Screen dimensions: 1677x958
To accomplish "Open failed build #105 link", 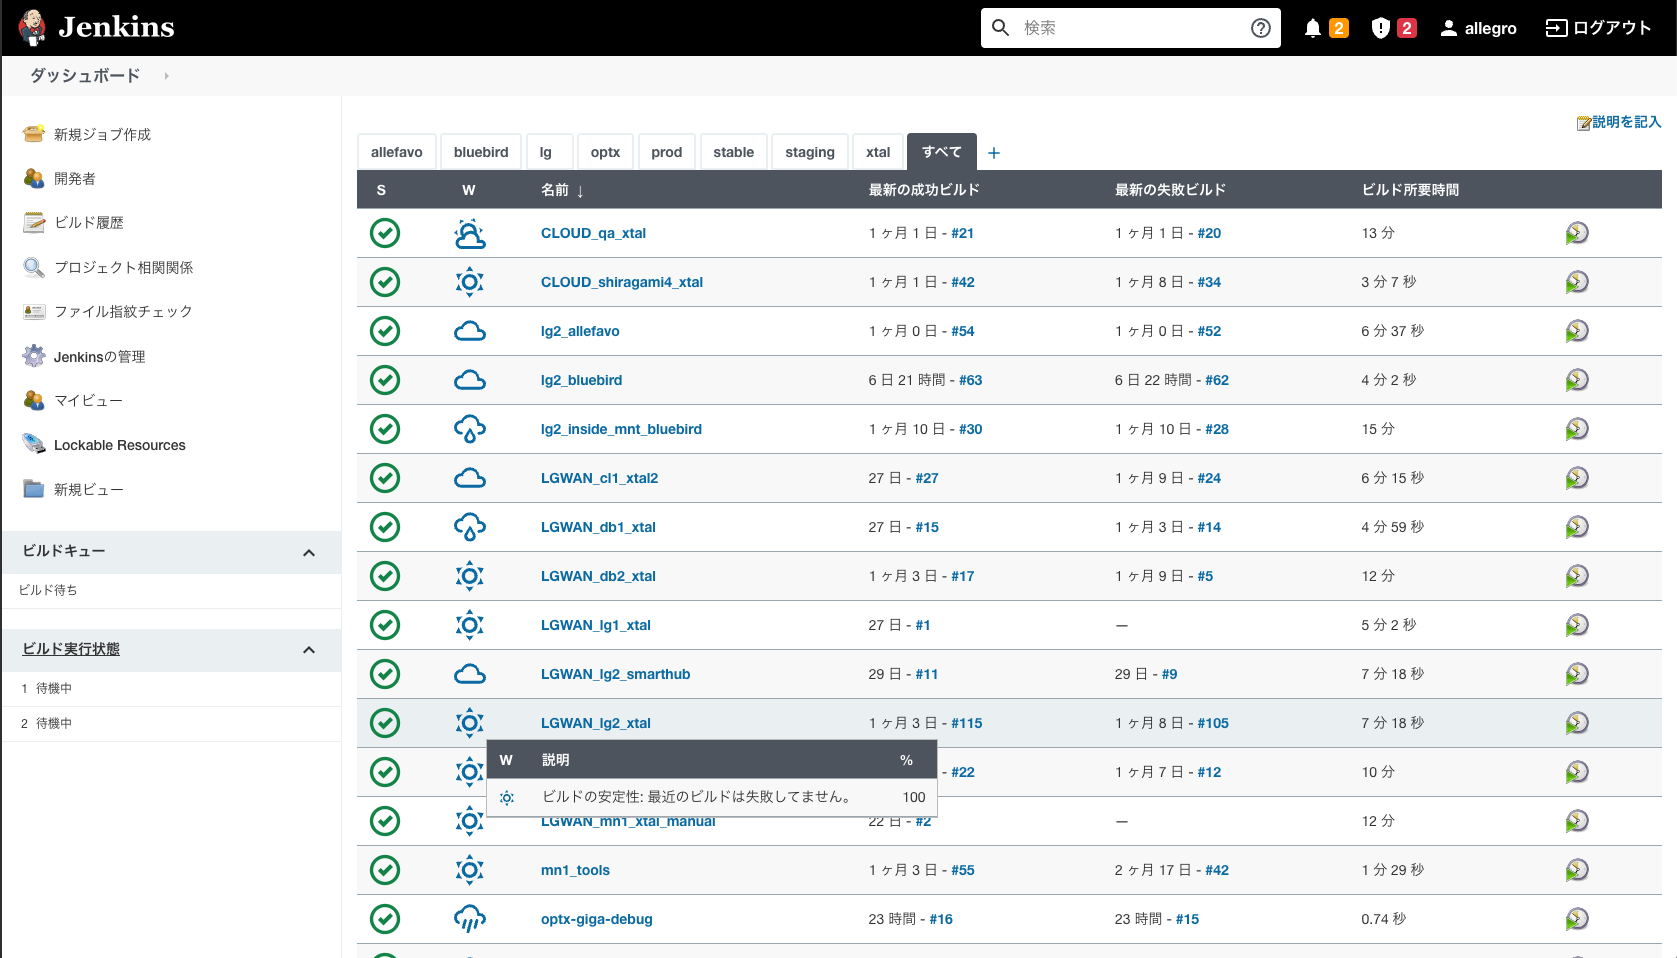I will pos(1214,723).
